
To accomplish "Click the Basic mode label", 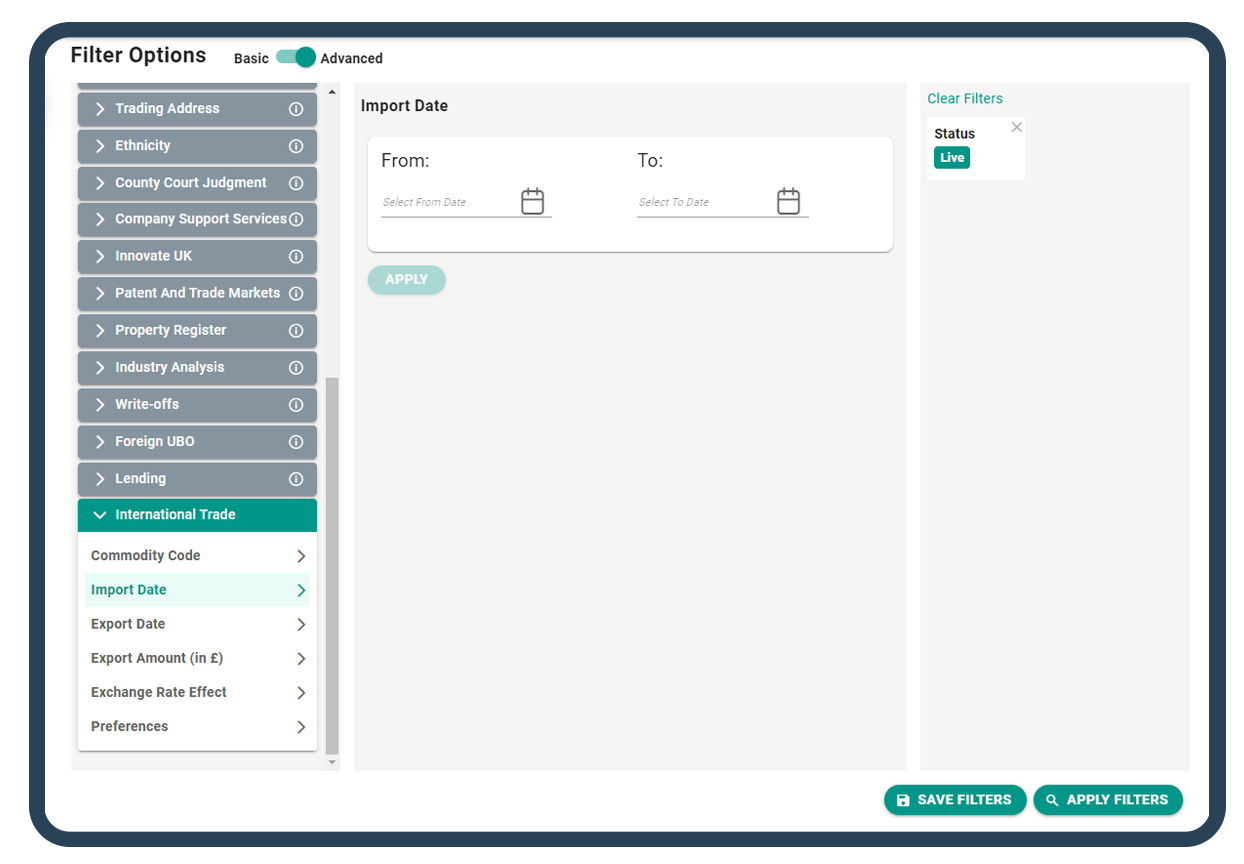I will click(251, 58).
